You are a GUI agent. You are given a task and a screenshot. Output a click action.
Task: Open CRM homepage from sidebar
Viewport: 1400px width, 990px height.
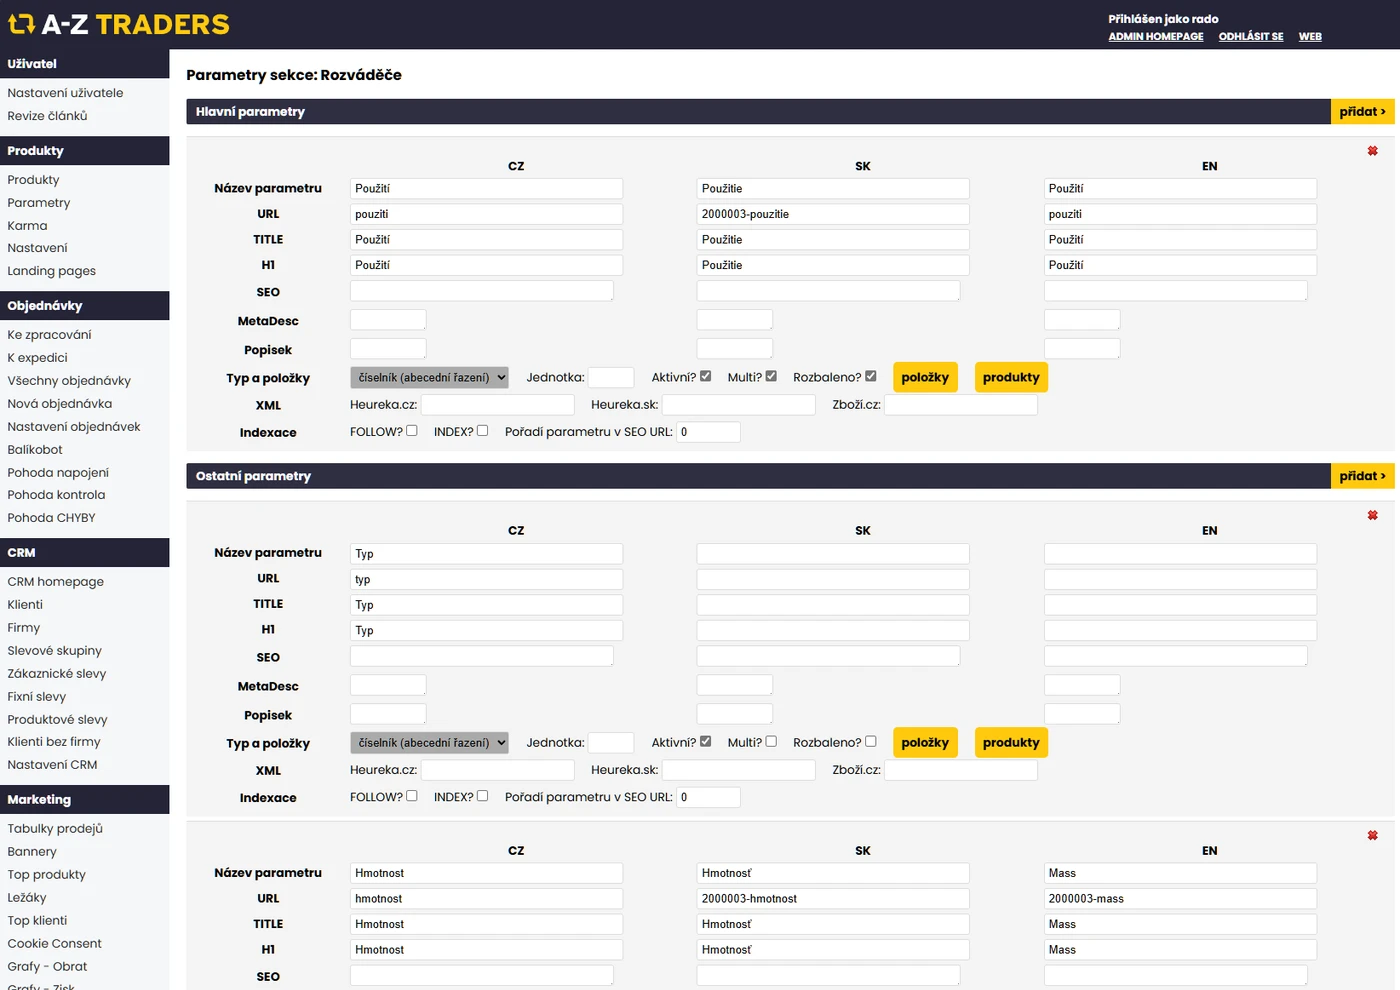click(x=56, y=582)
